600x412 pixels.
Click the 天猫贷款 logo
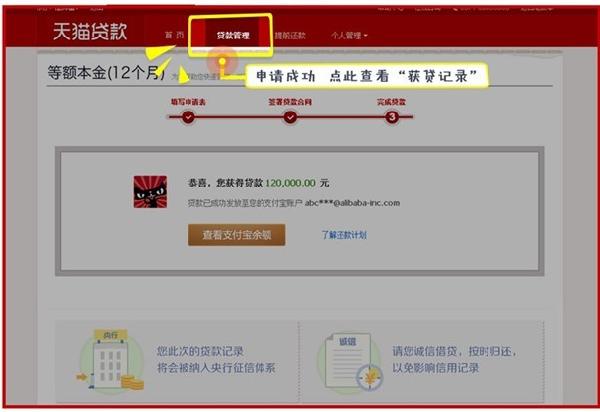[x=92, y=33]
